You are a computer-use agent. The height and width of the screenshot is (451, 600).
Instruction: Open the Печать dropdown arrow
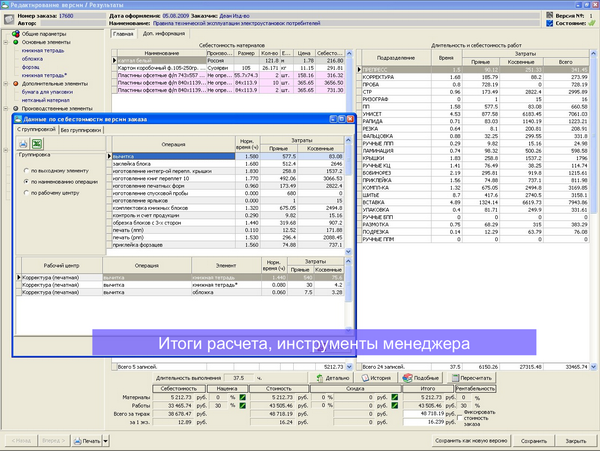click(104, 441)
